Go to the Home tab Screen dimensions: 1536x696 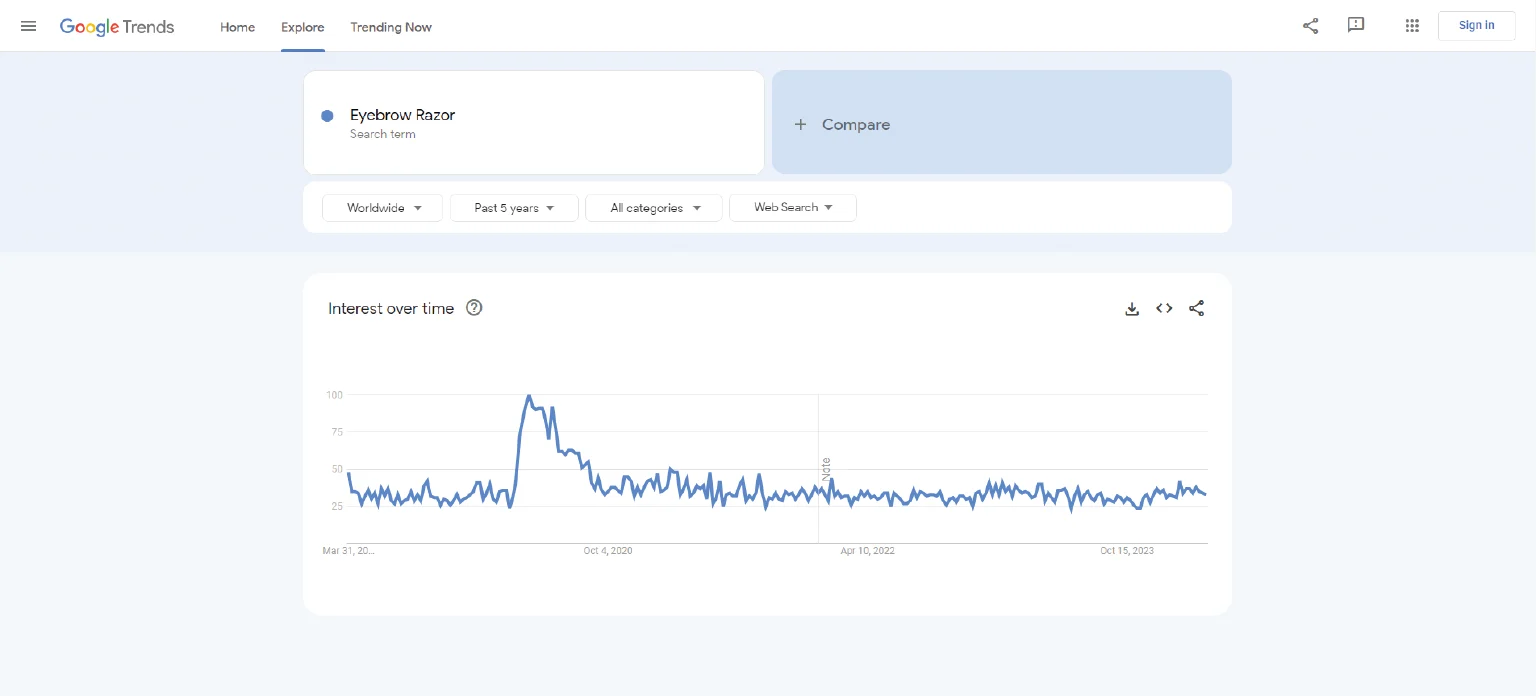click(237, 27)
